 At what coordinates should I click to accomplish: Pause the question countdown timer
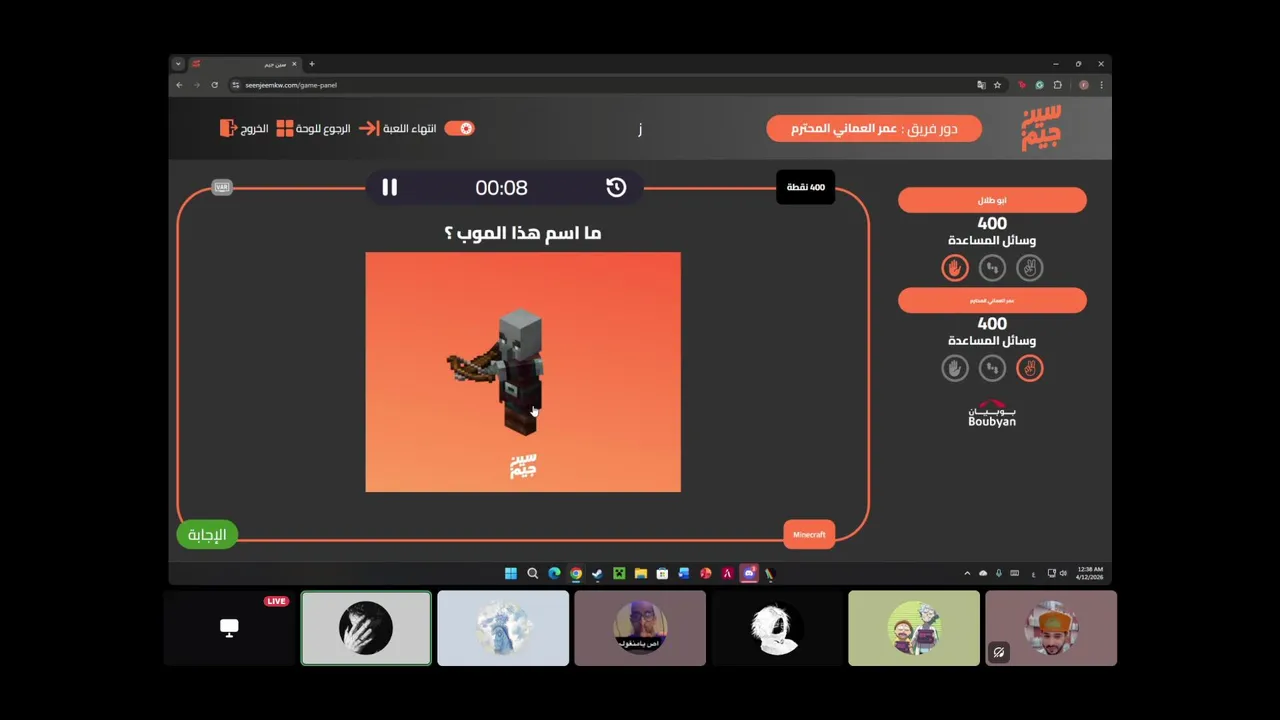pyautogui.click(x=389, y=188)
